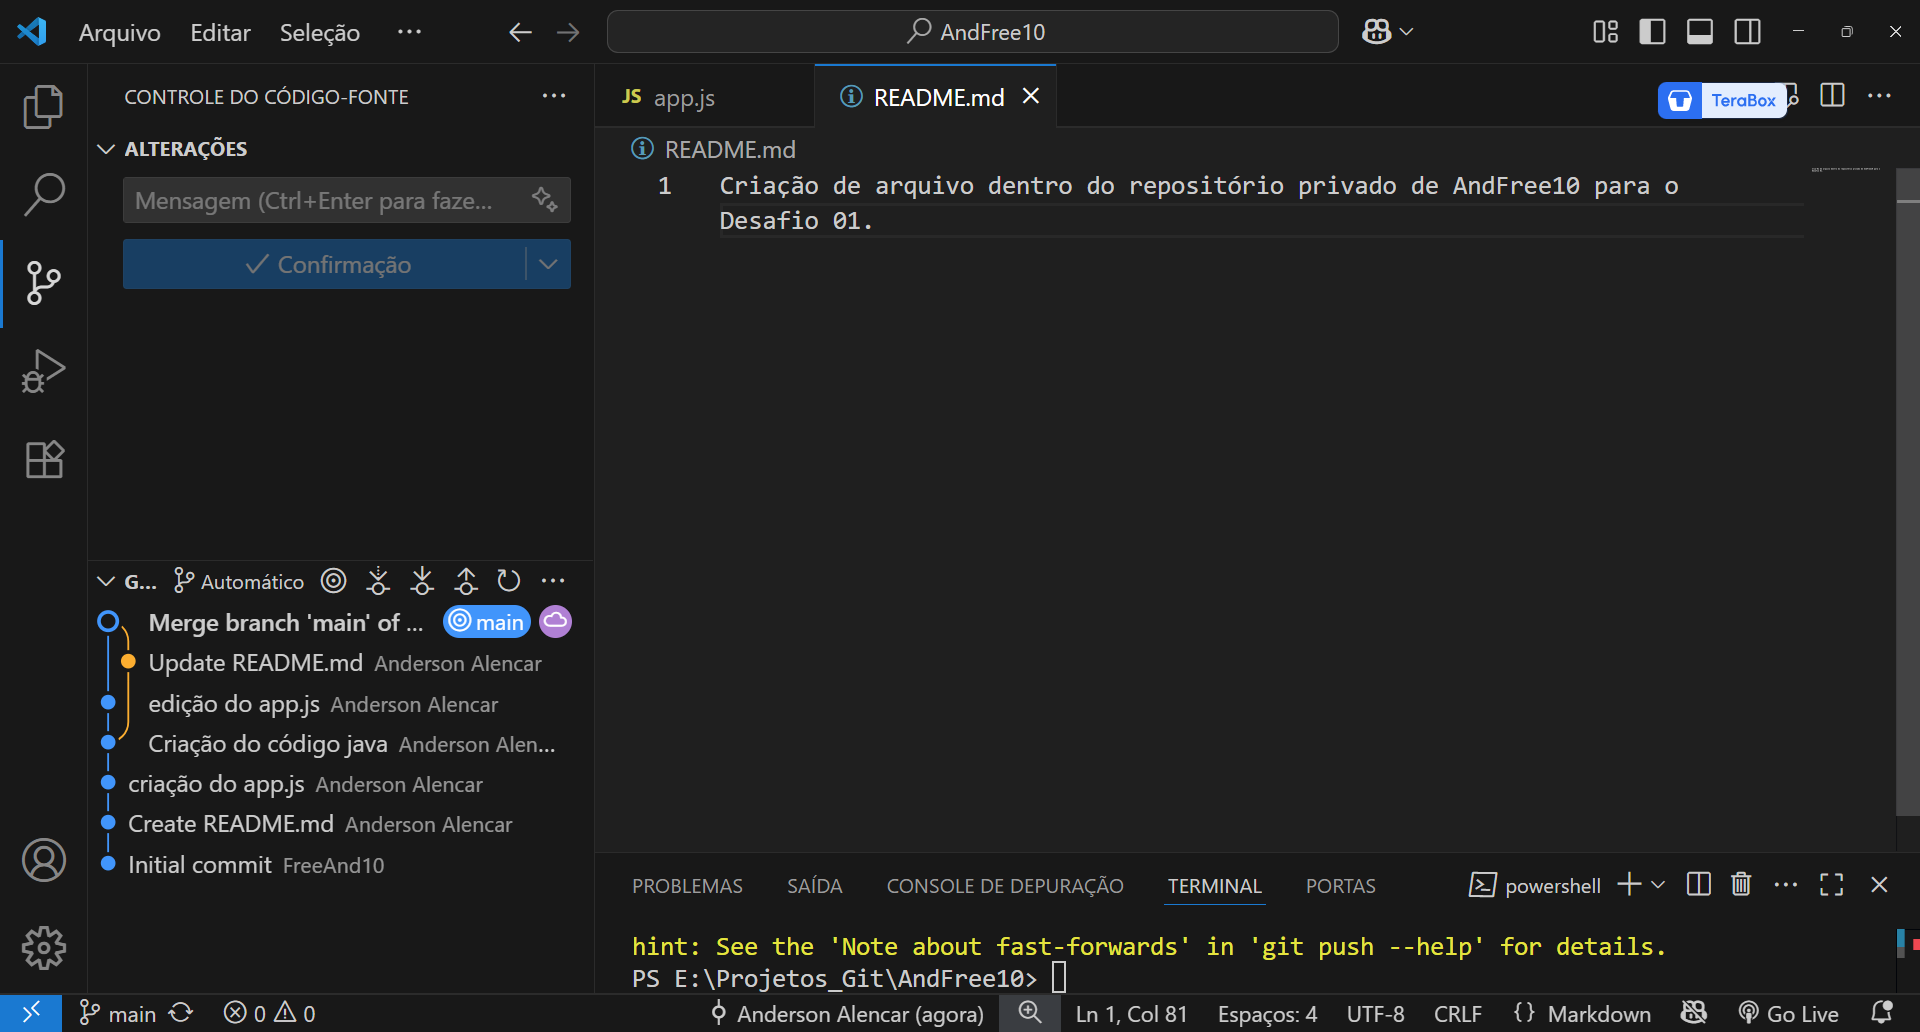Generate commit message with sparkle icon
This screenshot has height=1032, width=1920.
point(544,200)
